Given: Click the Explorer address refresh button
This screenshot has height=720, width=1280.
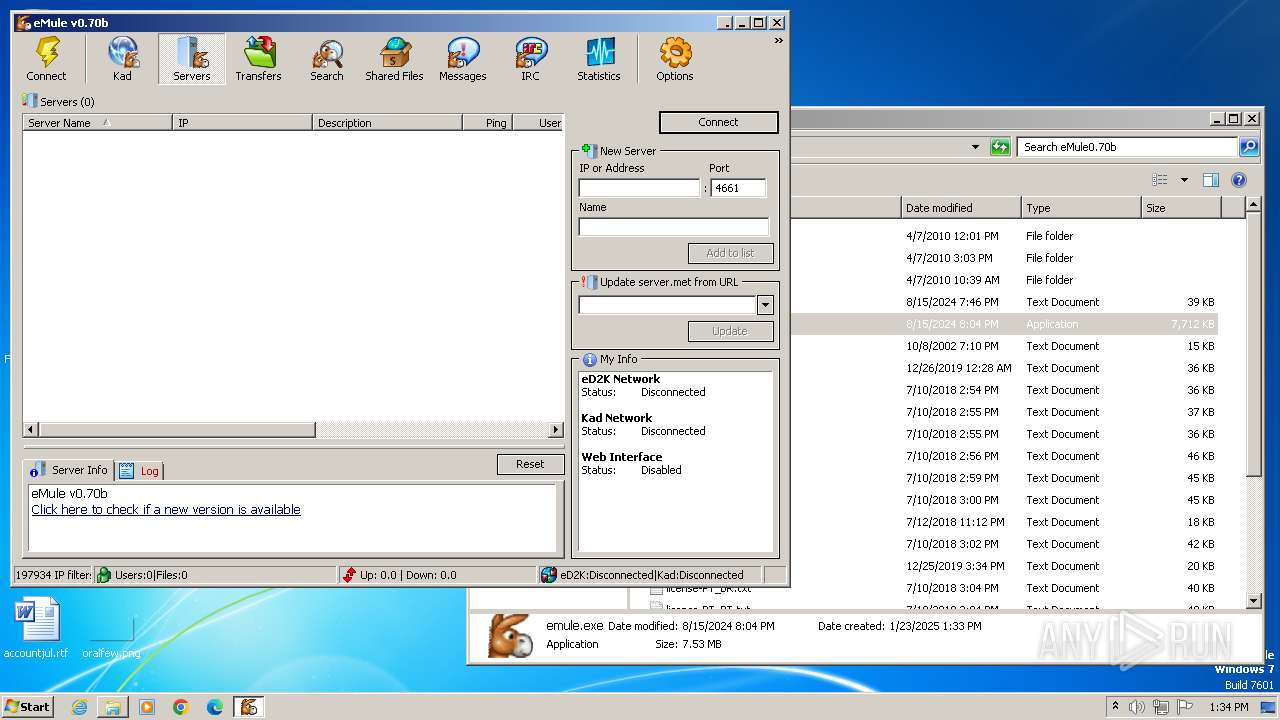Looking at the screenshot, I should pyautogui.click(x=1000, y=147).
